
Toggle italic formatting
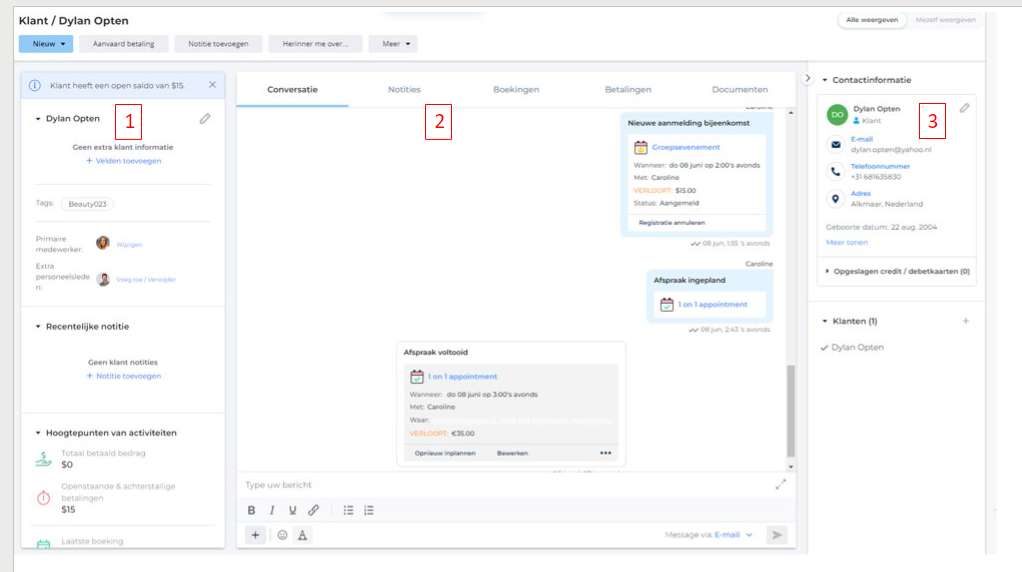point(272,510)
